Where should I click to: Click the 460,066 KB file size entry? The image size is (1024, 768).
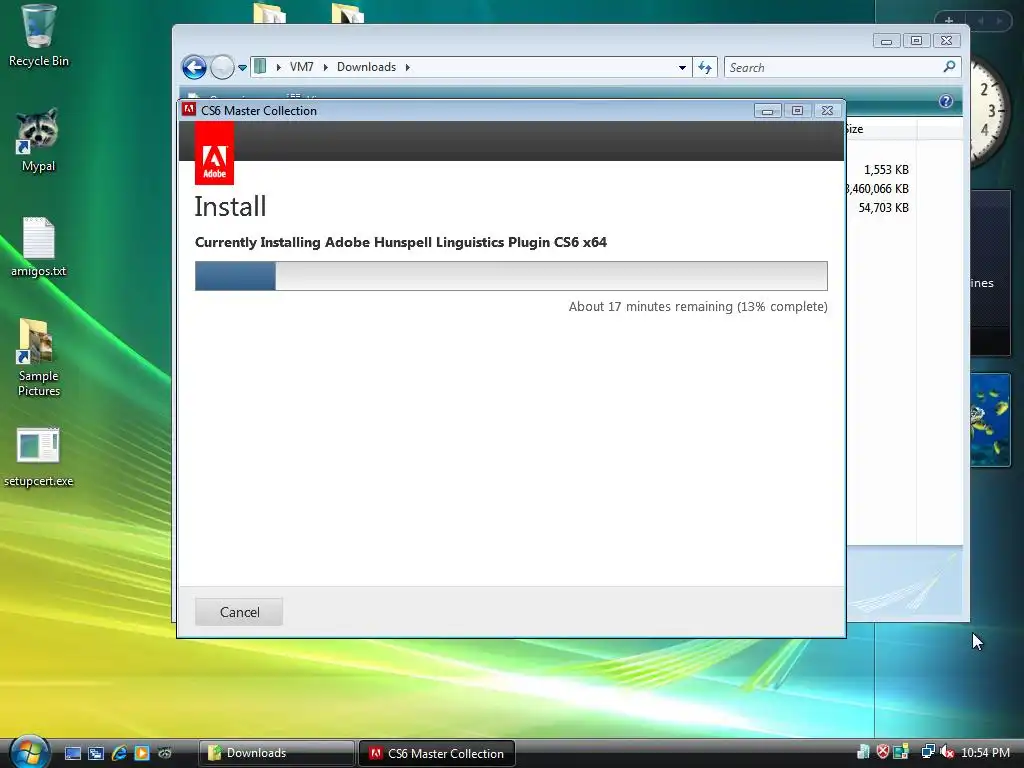point(878,189)
